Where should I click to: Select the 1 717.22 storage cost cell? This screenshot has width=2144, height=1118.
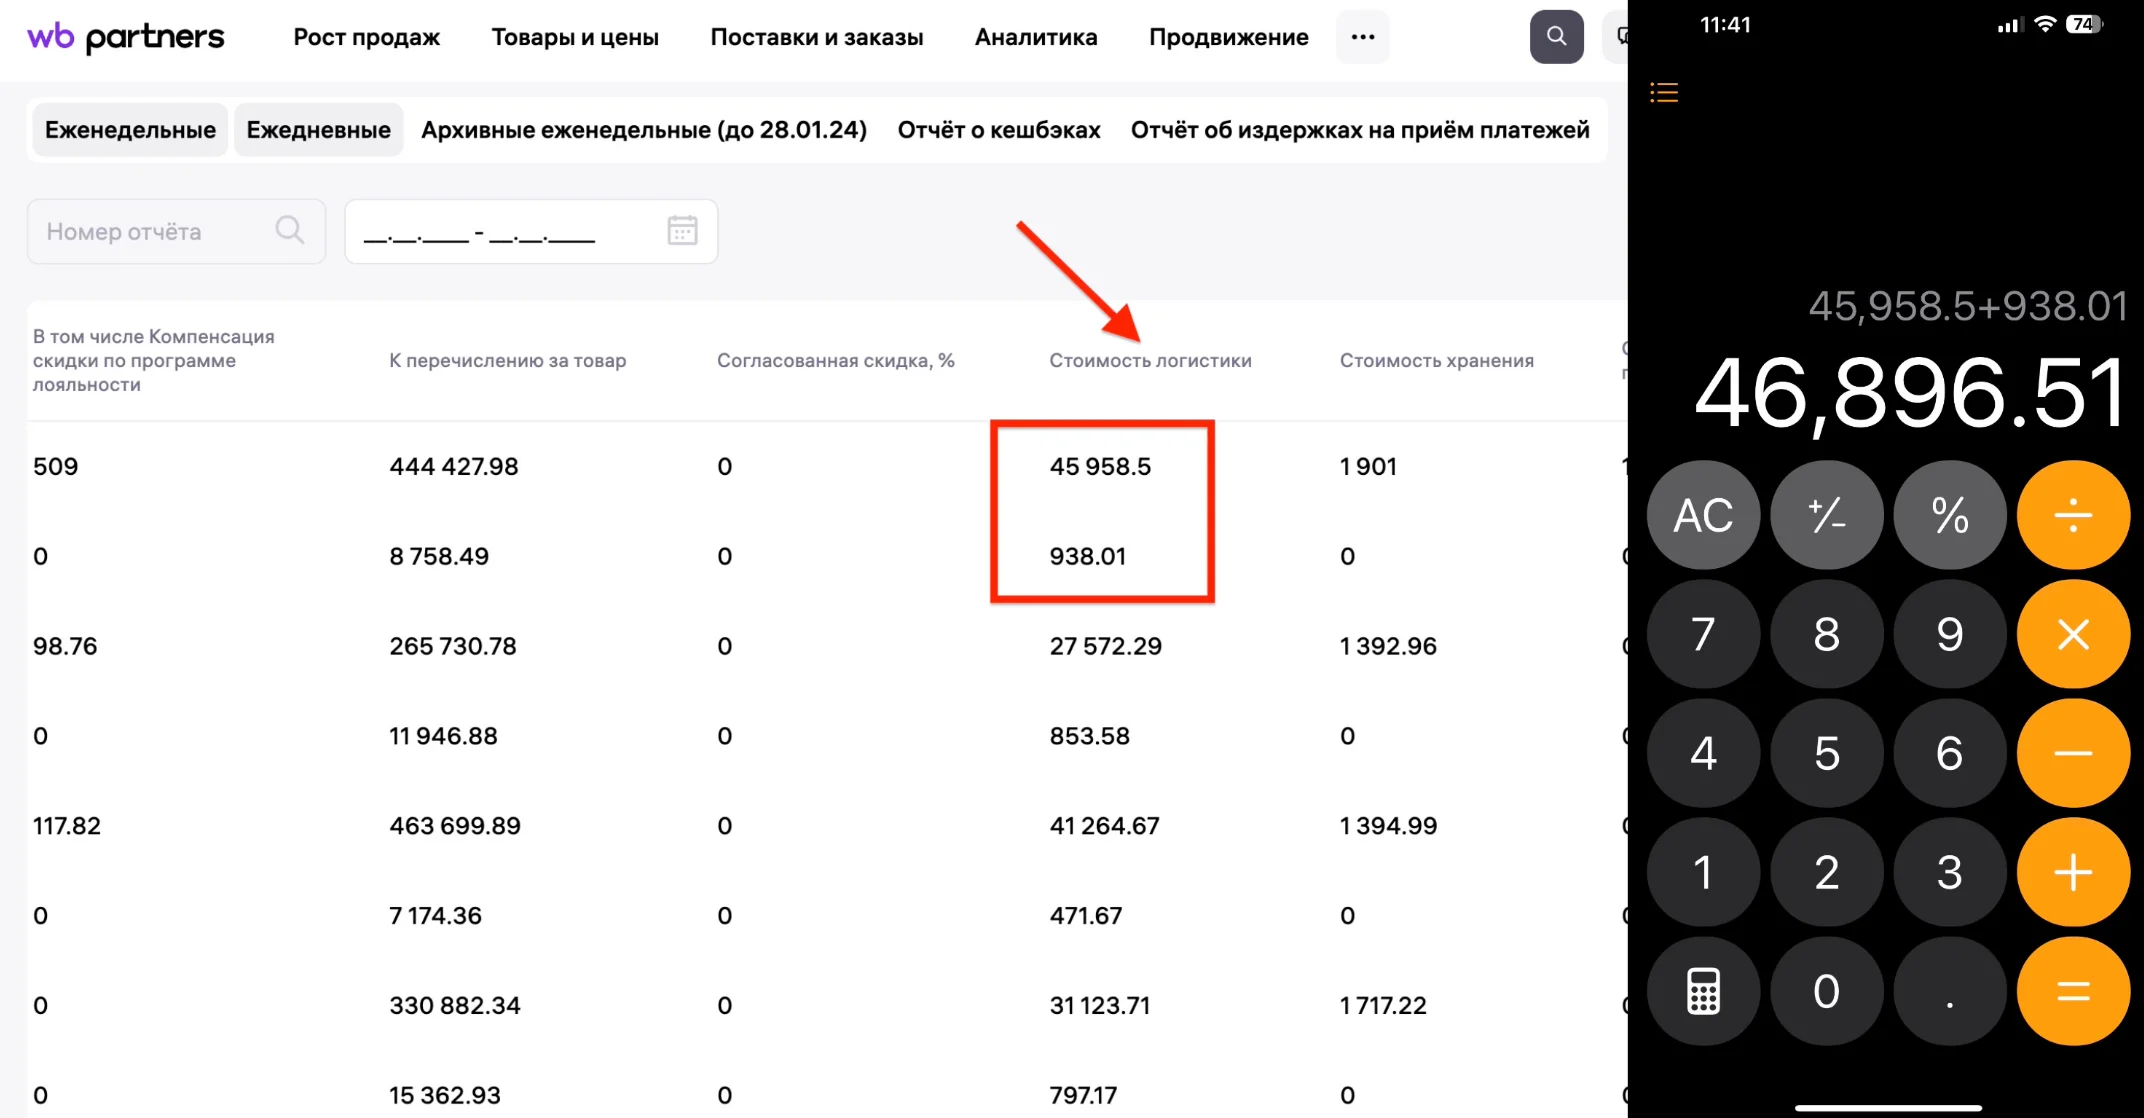(1383, 1006)
